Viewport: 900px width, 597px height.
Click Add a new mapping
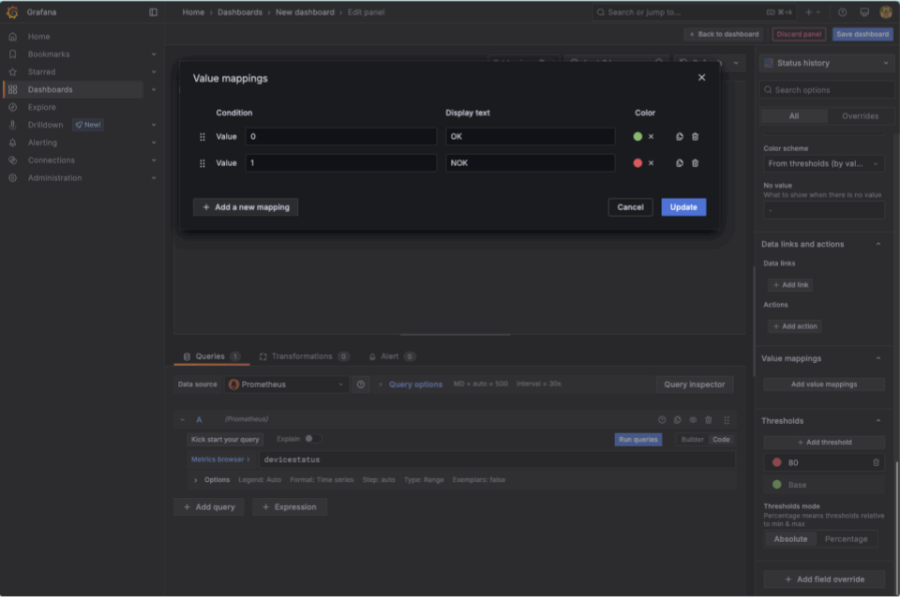coord(245,207)
